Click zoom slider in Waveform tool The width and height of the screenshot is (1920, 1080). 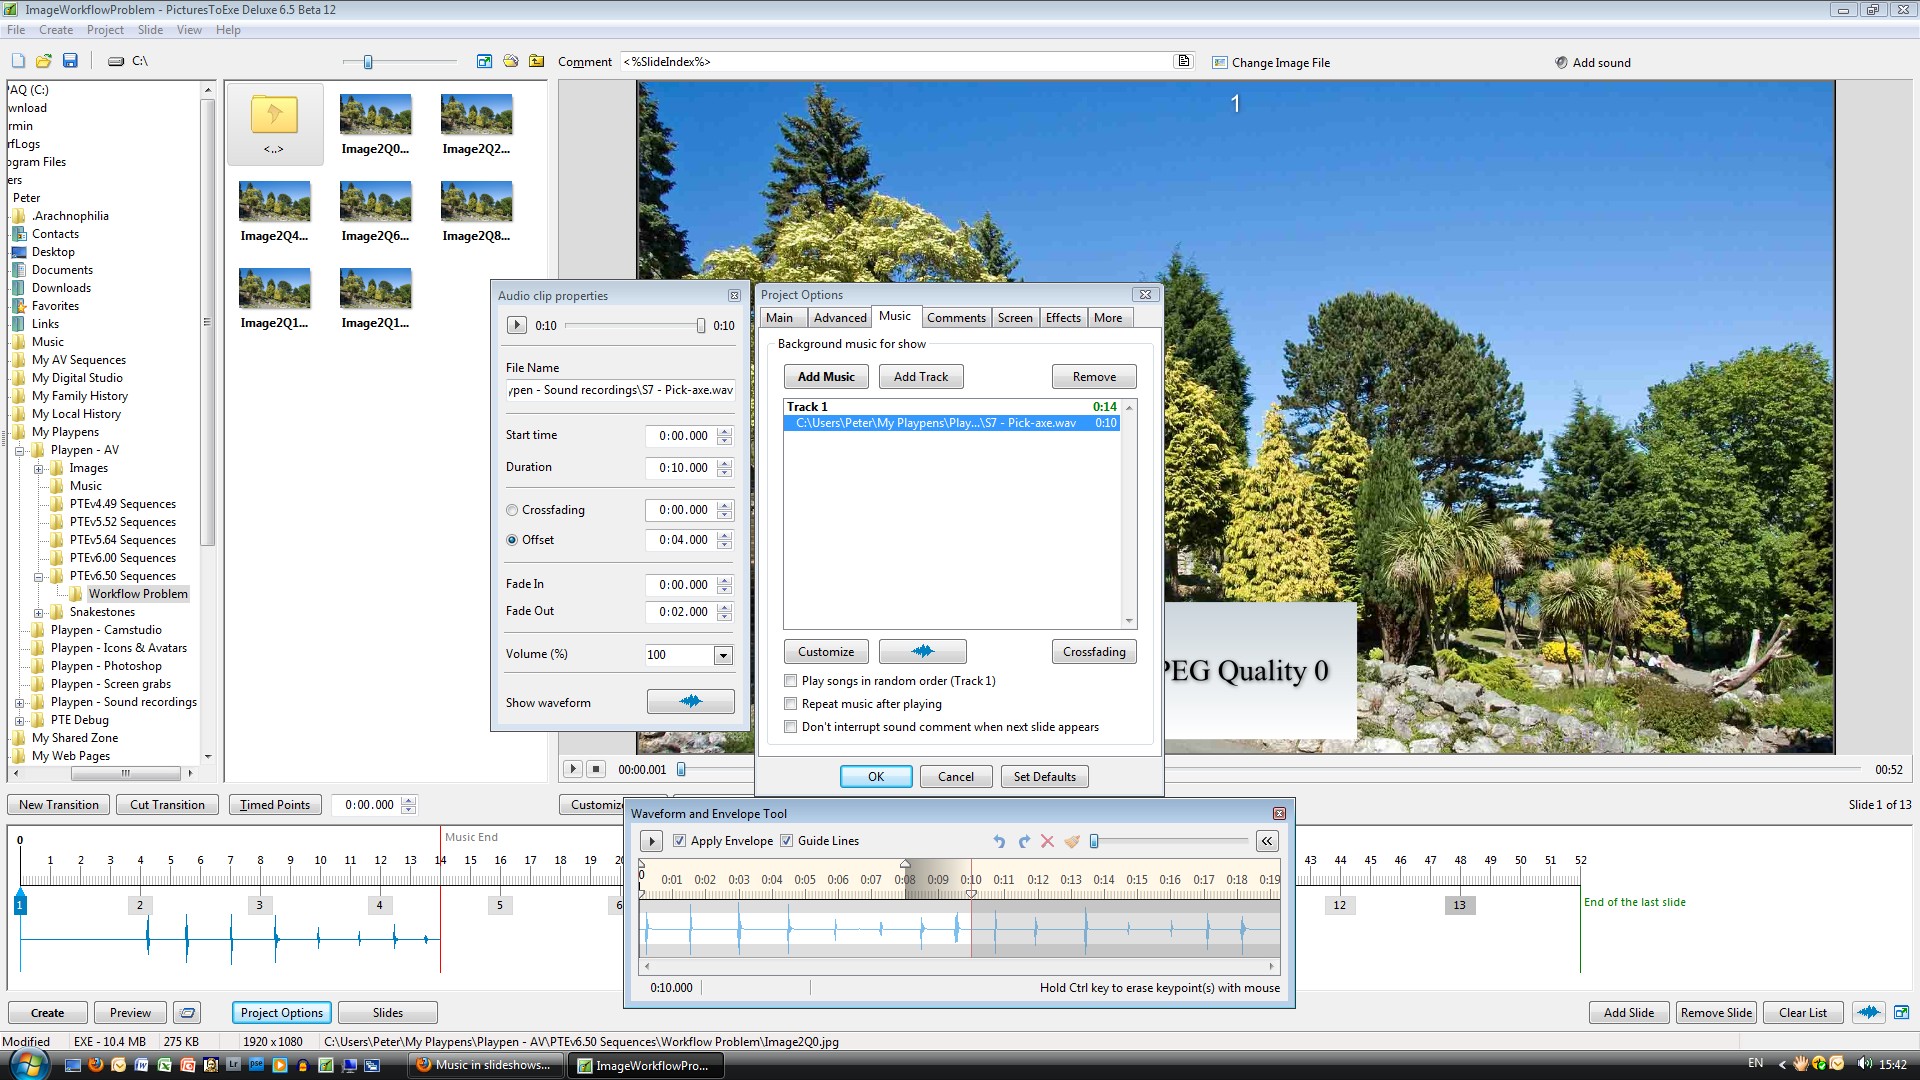point(1094,841)
